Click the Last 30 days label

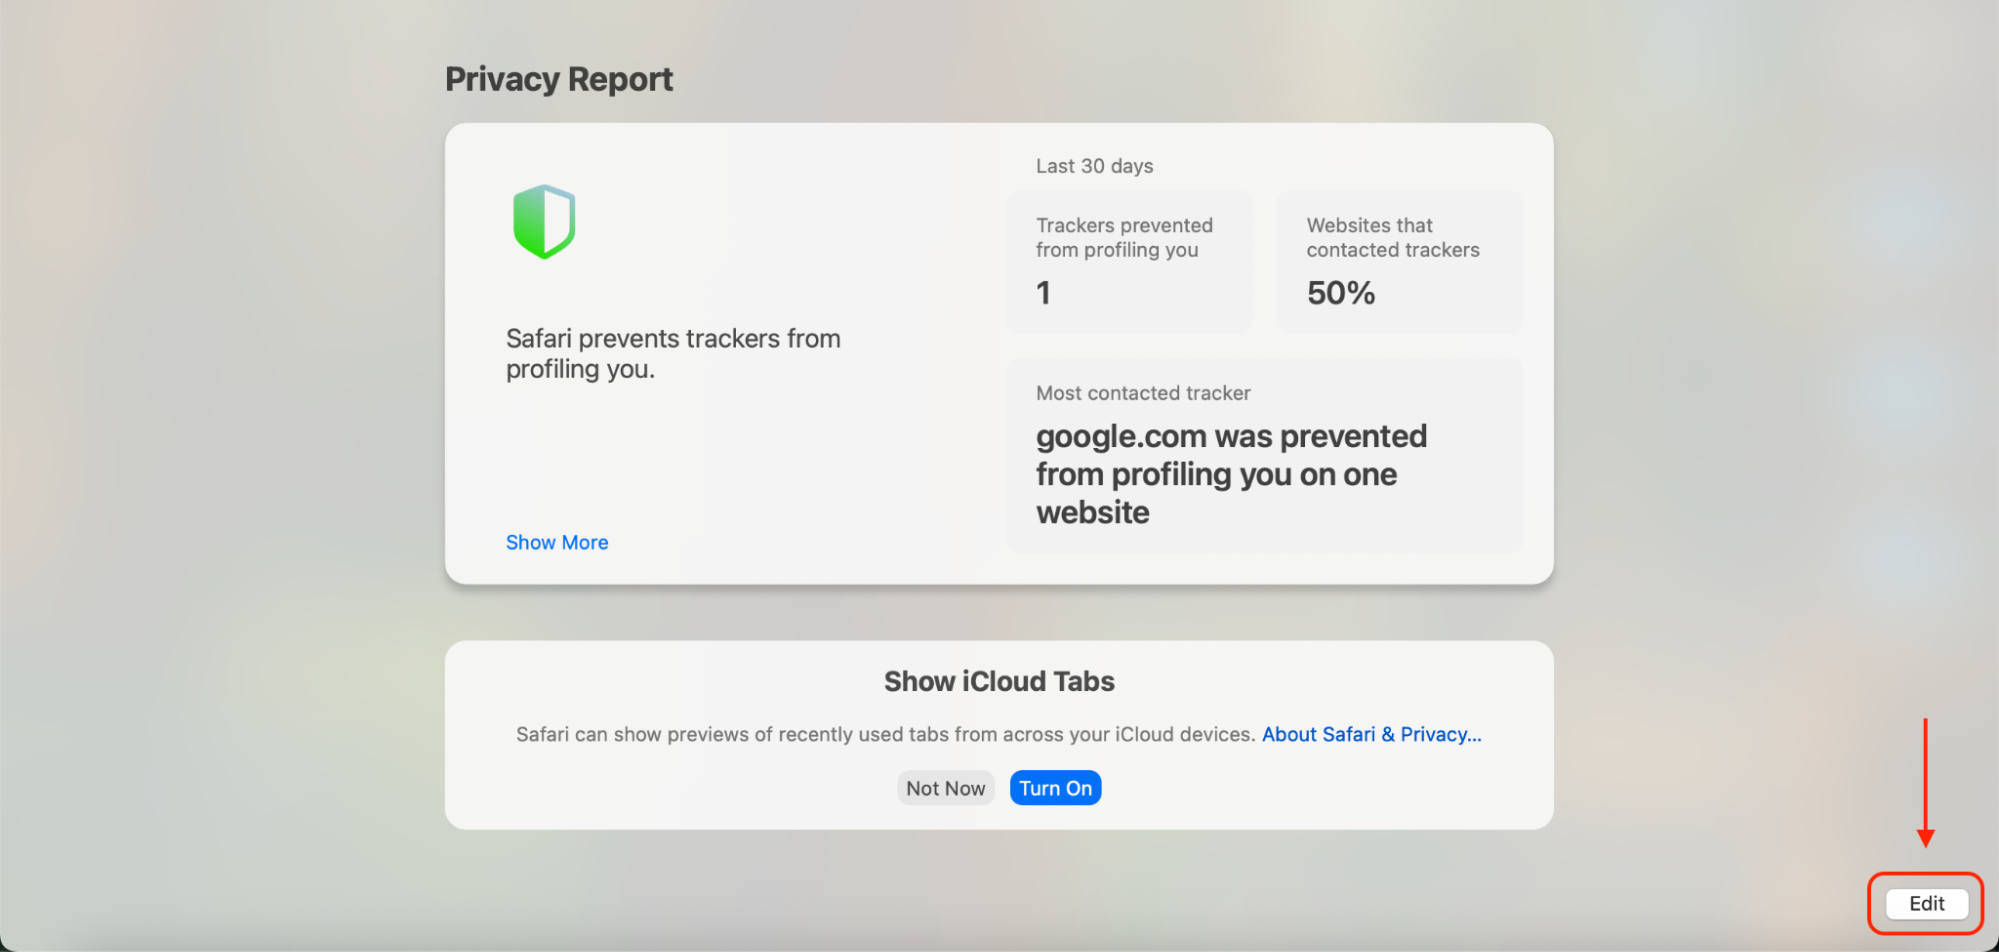coord(1094,165)
